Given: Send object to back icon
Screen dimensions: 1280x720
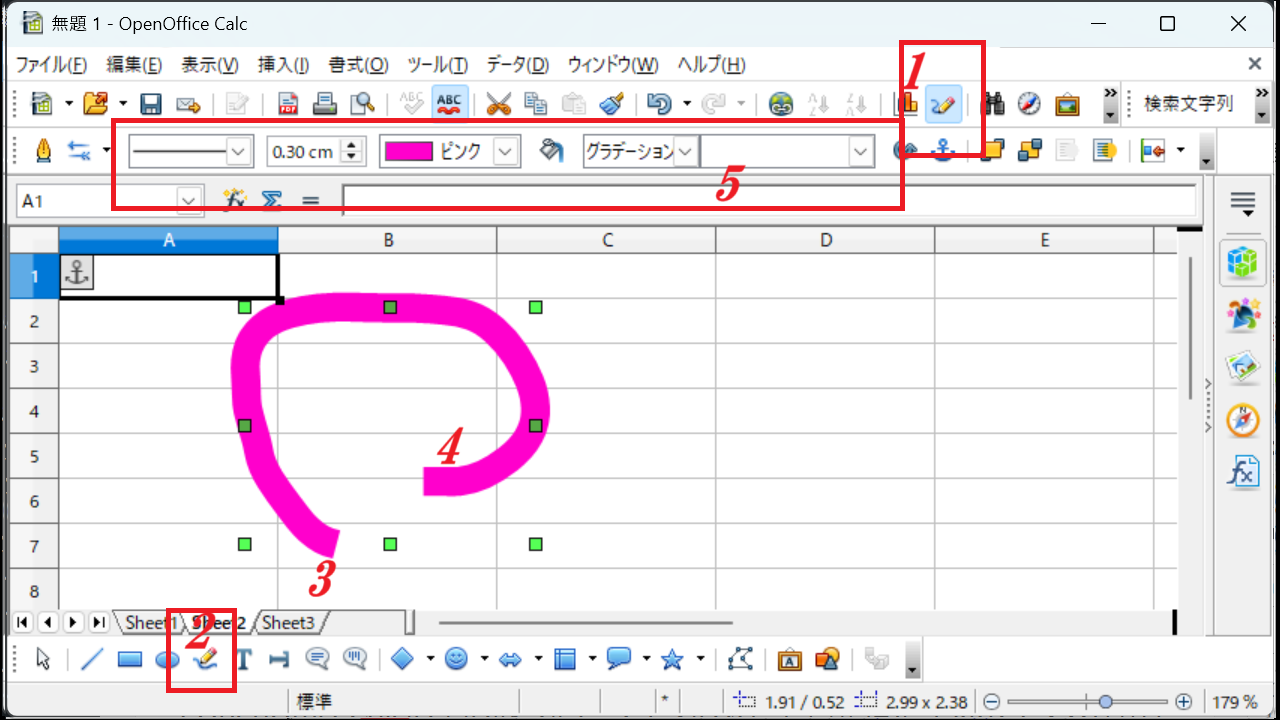Looking at the screenshot, I should click(x=1028, y=151).
